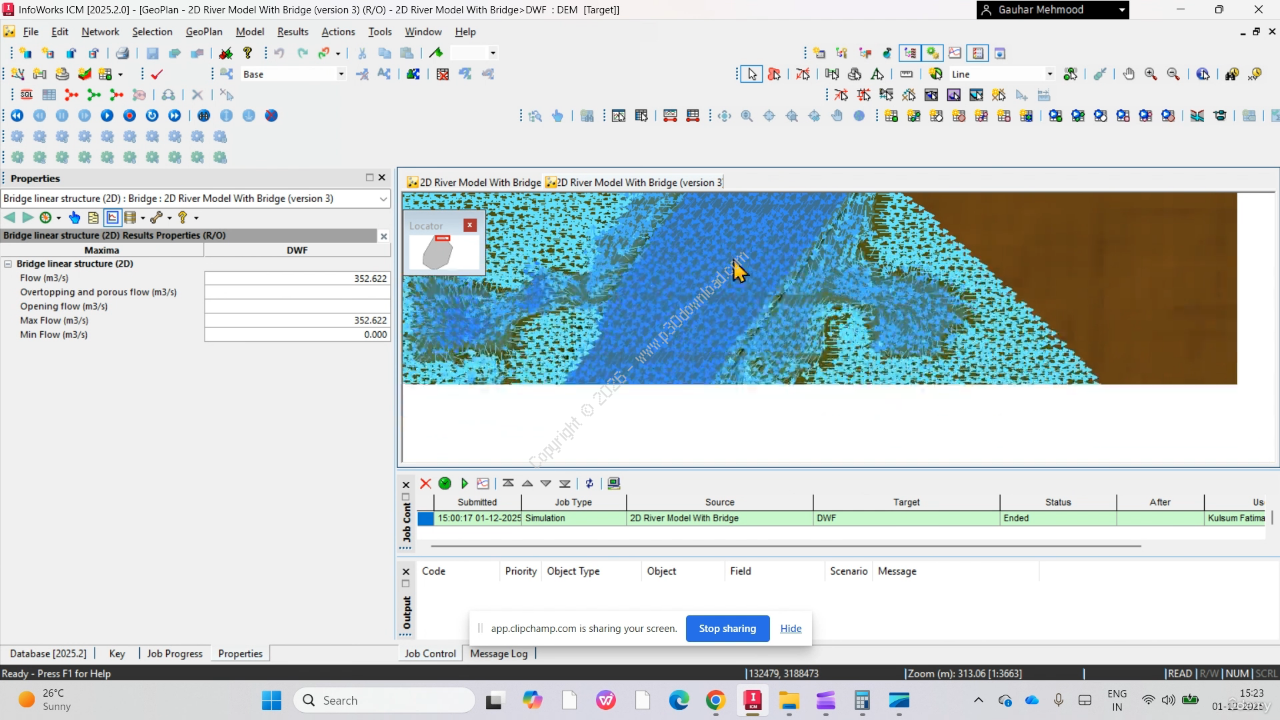Viewport: 1280px width, 720px height.
Task: Open the Line object type dropdown
Action: tap(1049, 74)
